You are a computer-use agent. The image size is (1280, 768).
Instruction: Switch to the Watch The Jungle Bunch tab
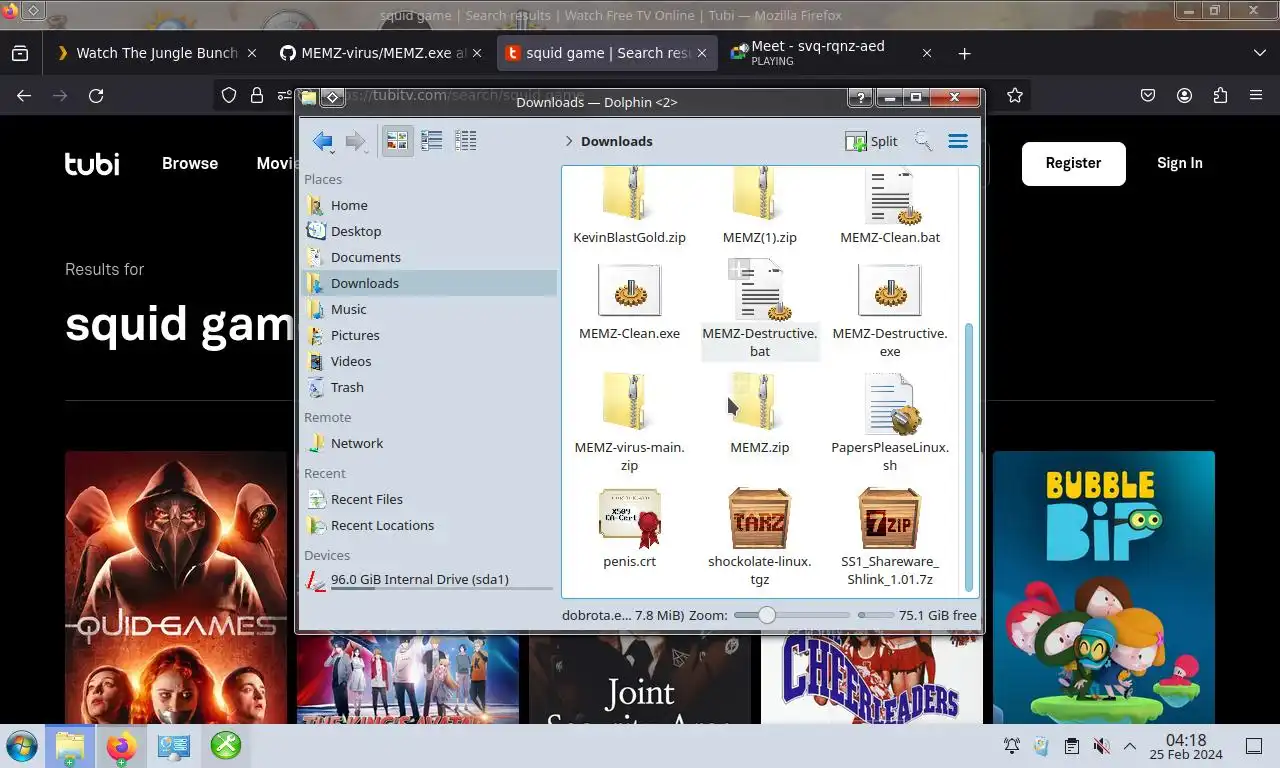tap(157, 53)
